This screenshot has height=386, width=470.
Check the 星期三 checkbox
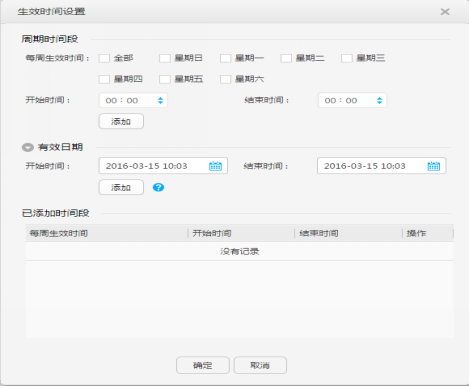(x=347, y=58)
